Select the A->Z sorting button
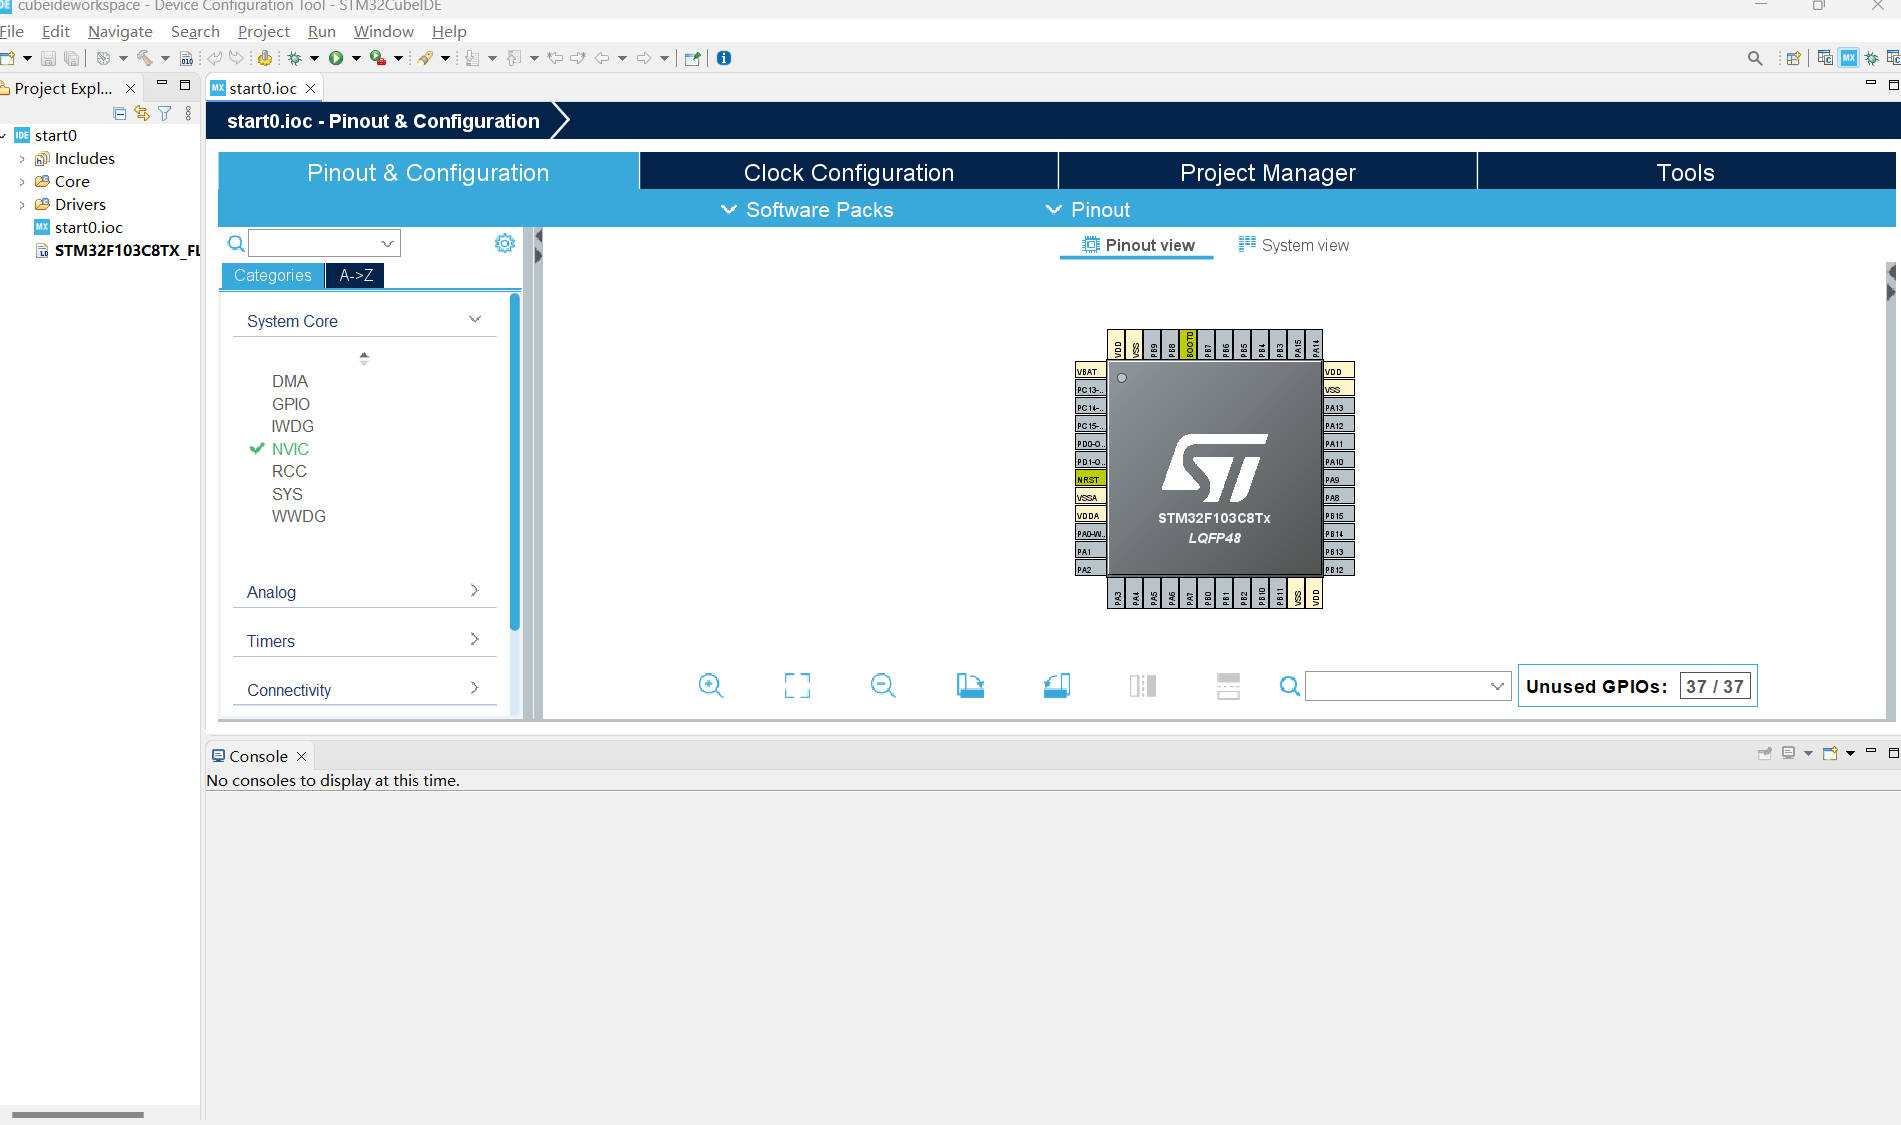 coord(356,275)
